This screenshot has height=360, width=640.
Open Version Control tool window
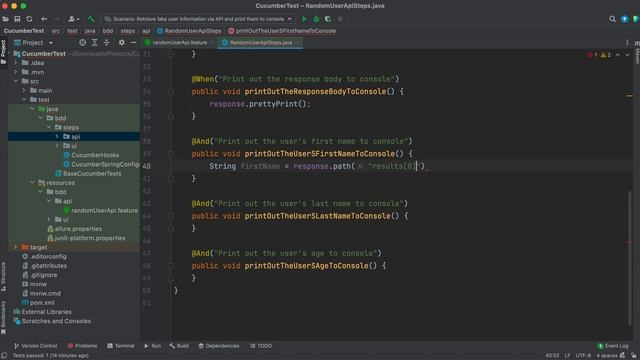pos(36,346)
